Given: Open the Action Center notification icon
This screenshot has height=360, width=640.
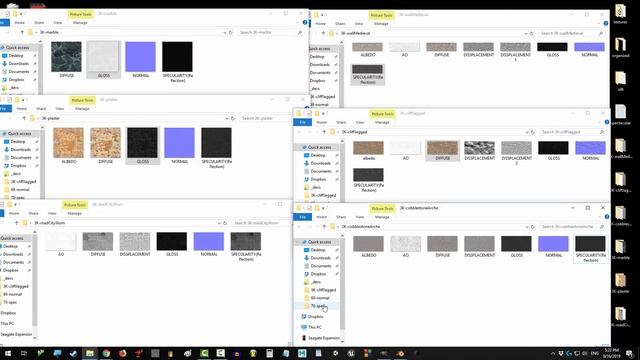Looking at the screenshot, I should [x=630, y=353].
